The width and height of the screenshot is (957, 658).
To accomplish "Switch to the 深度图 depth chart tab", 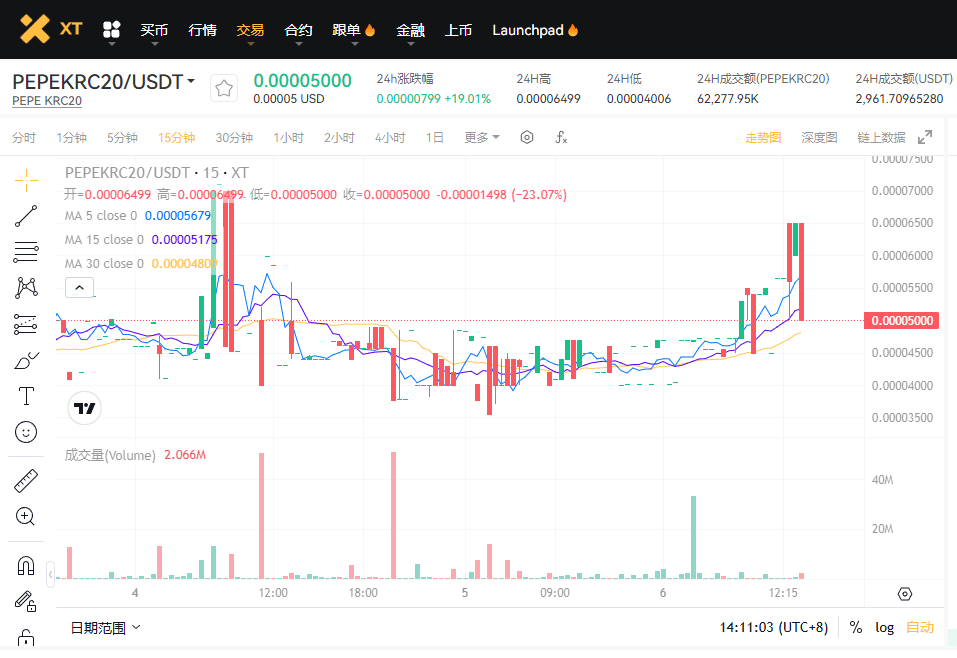I will coord(819,138).
